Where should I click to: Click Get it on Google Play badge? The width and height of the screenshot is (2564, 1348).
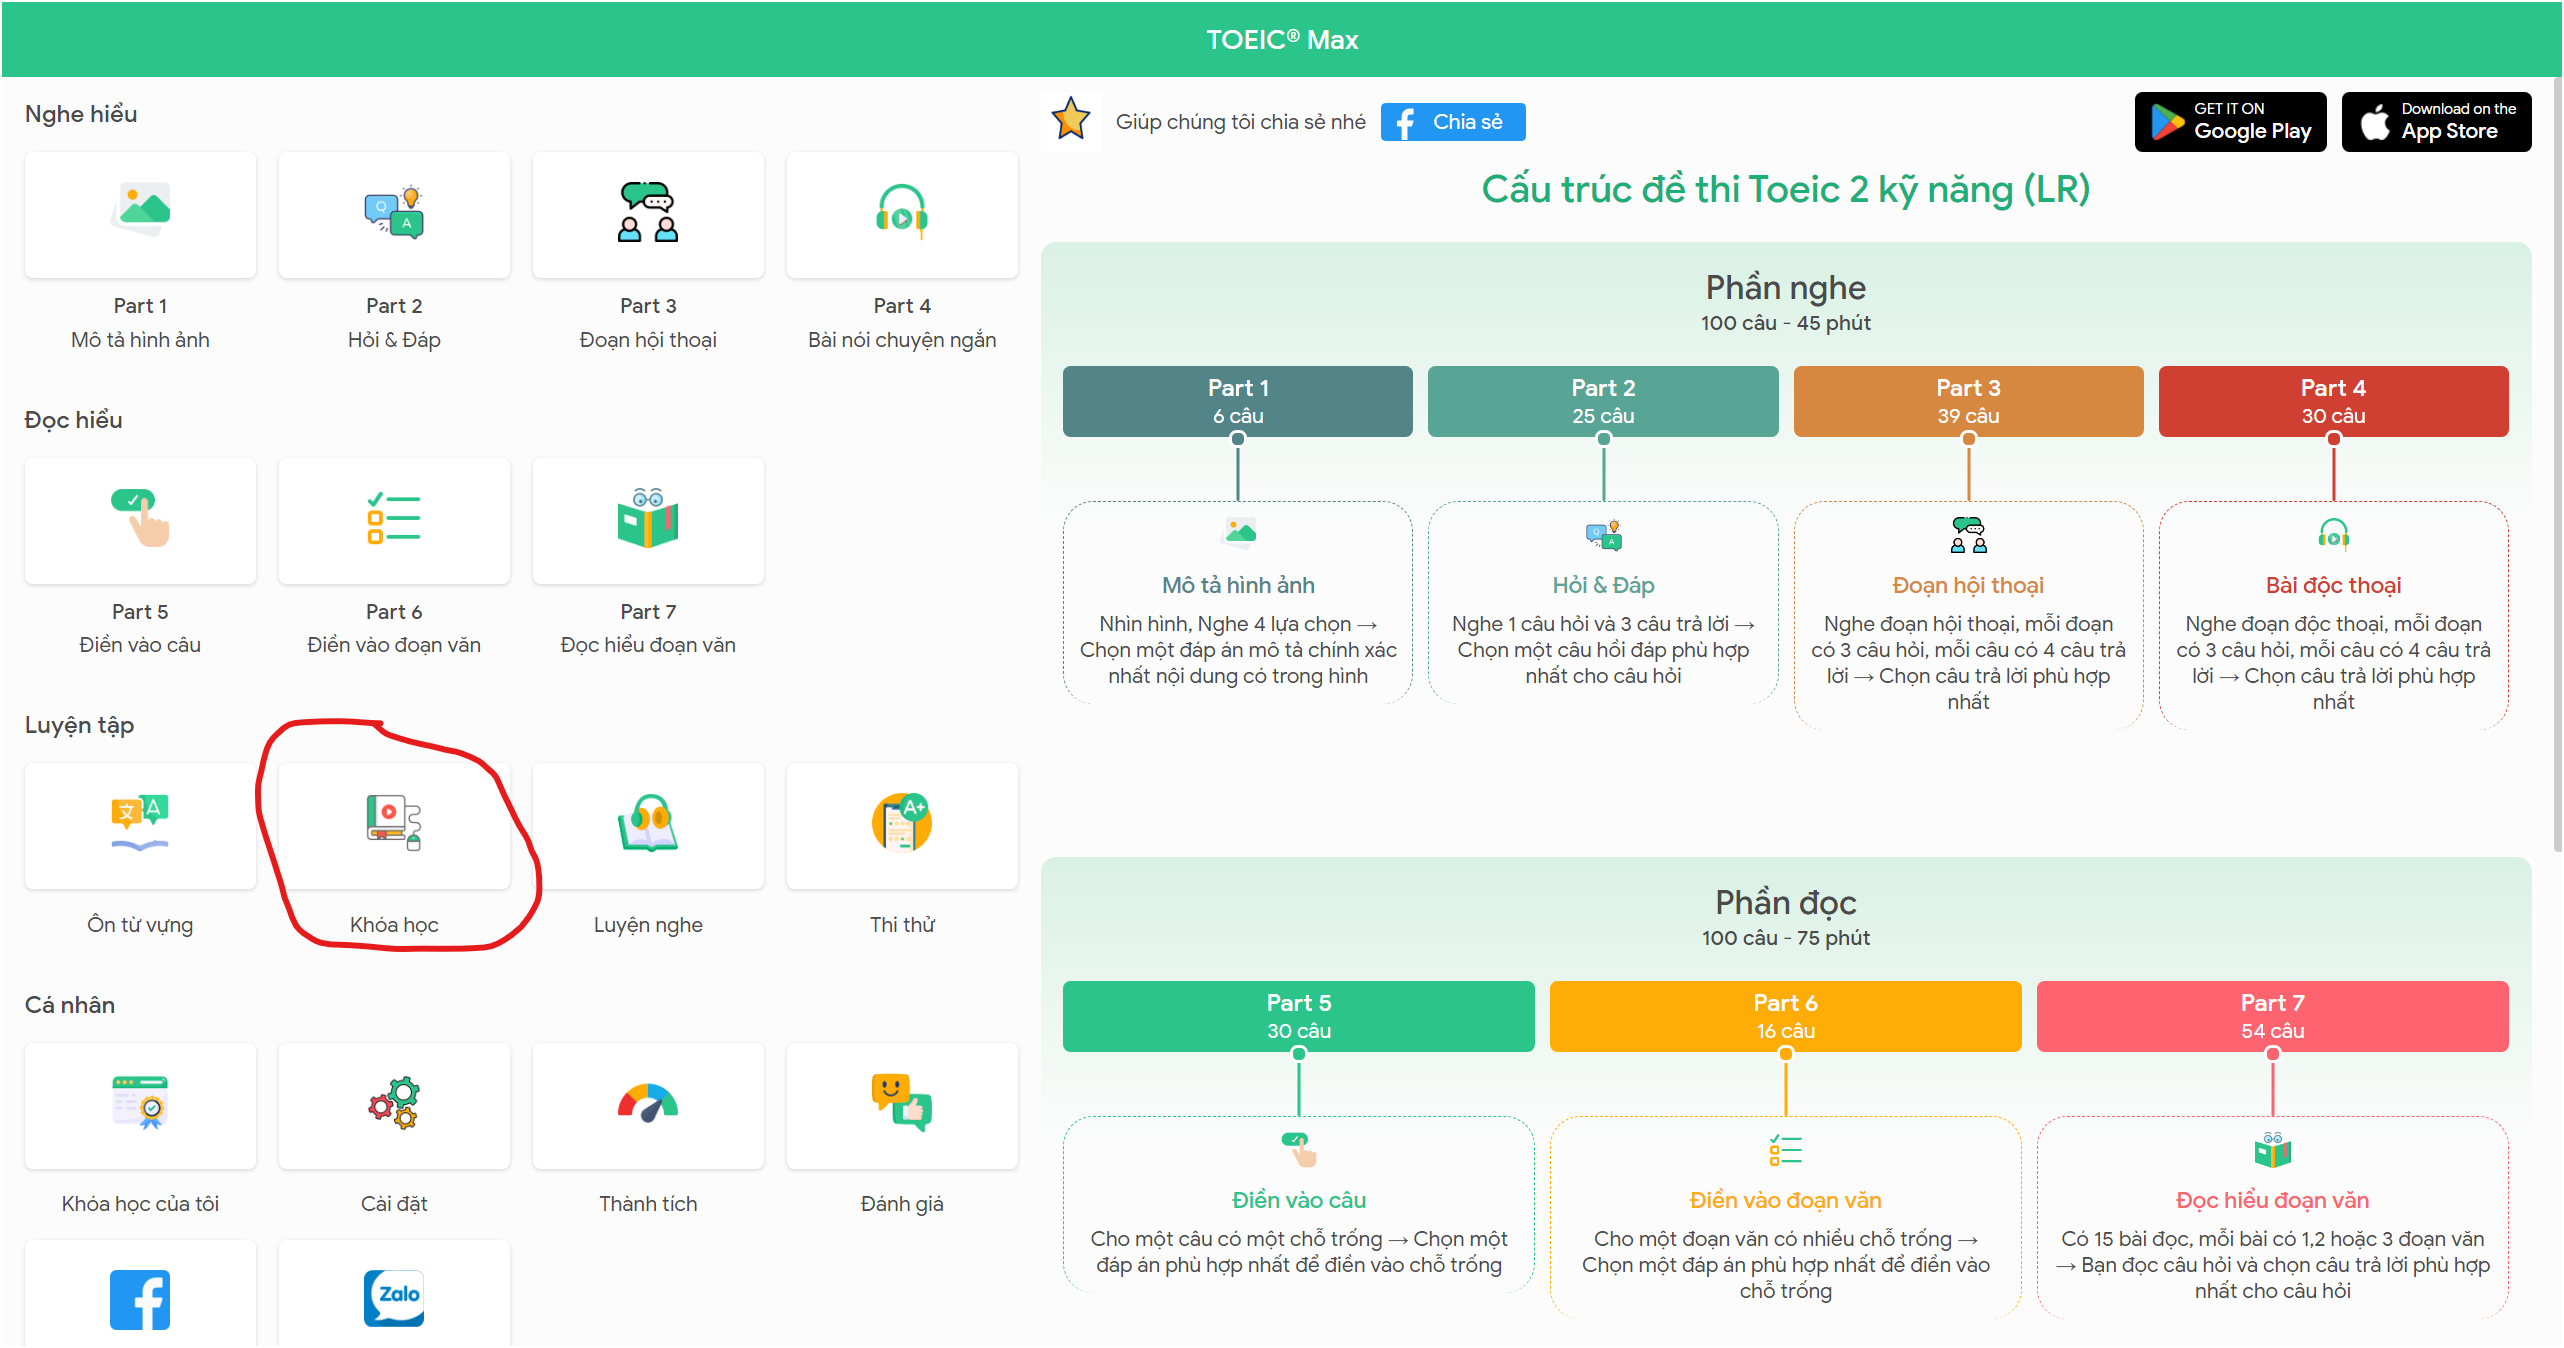(x=2229, y=122)
